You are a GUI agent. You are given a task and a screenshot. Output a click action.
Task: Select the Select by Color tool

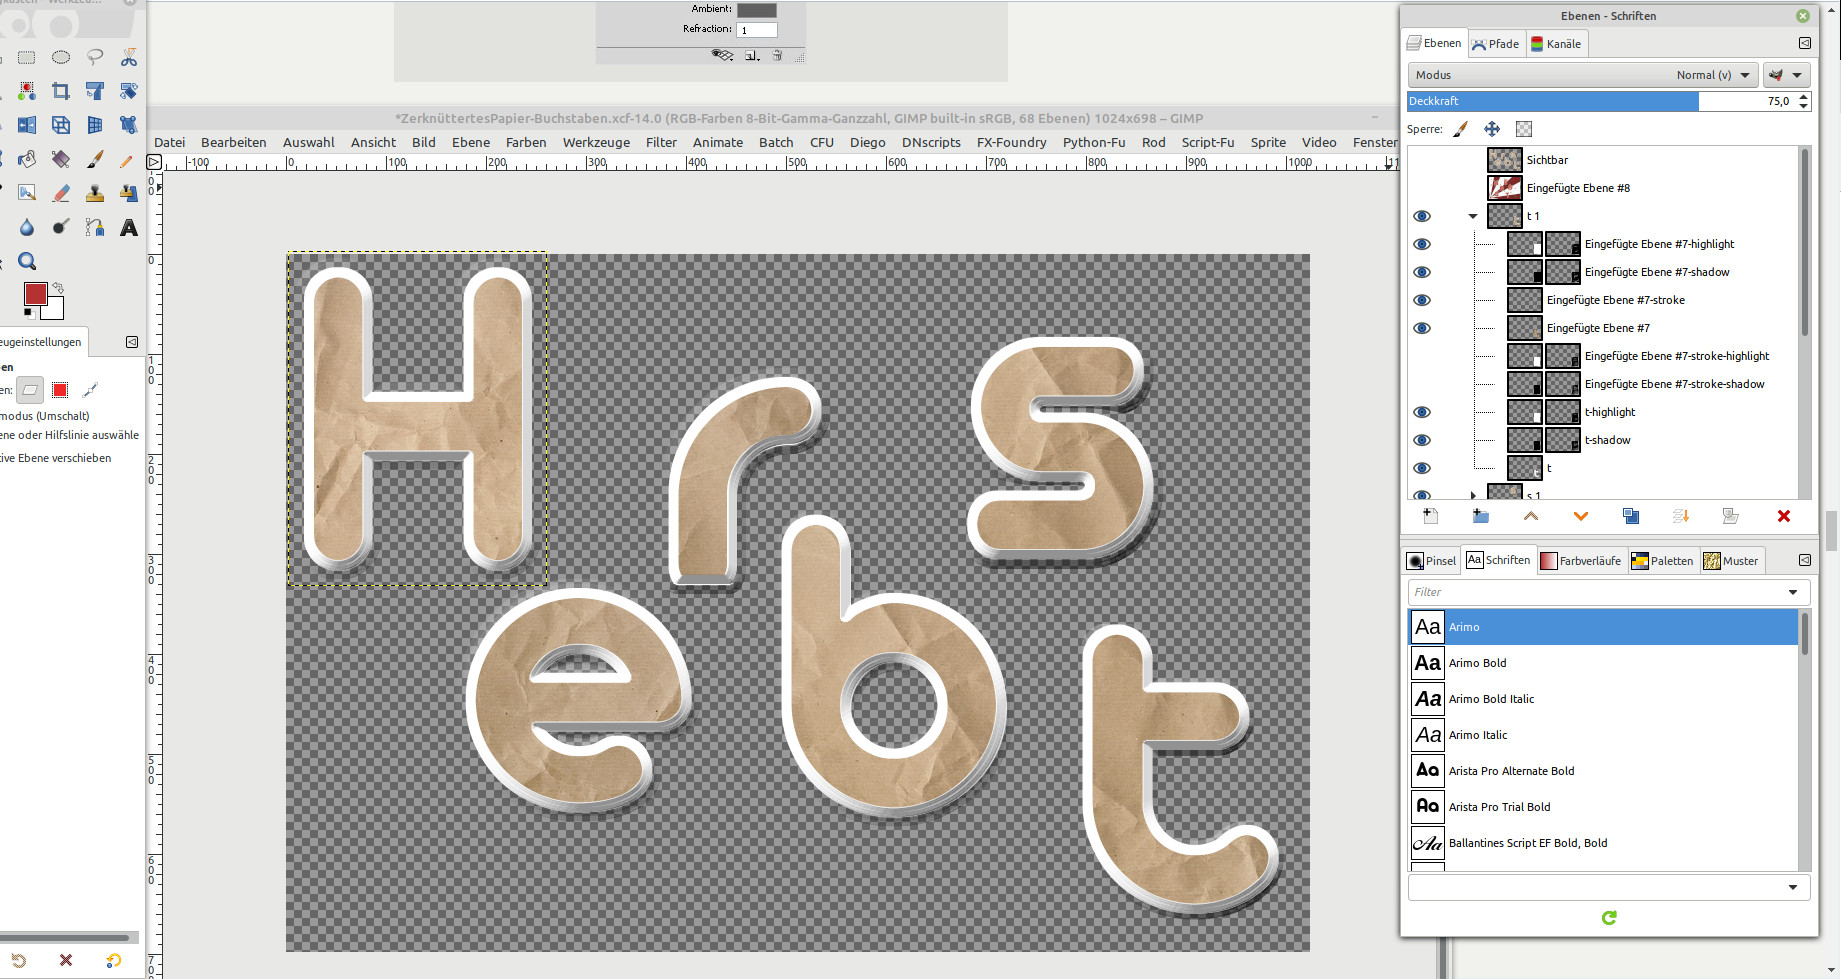tap(27, 92)
